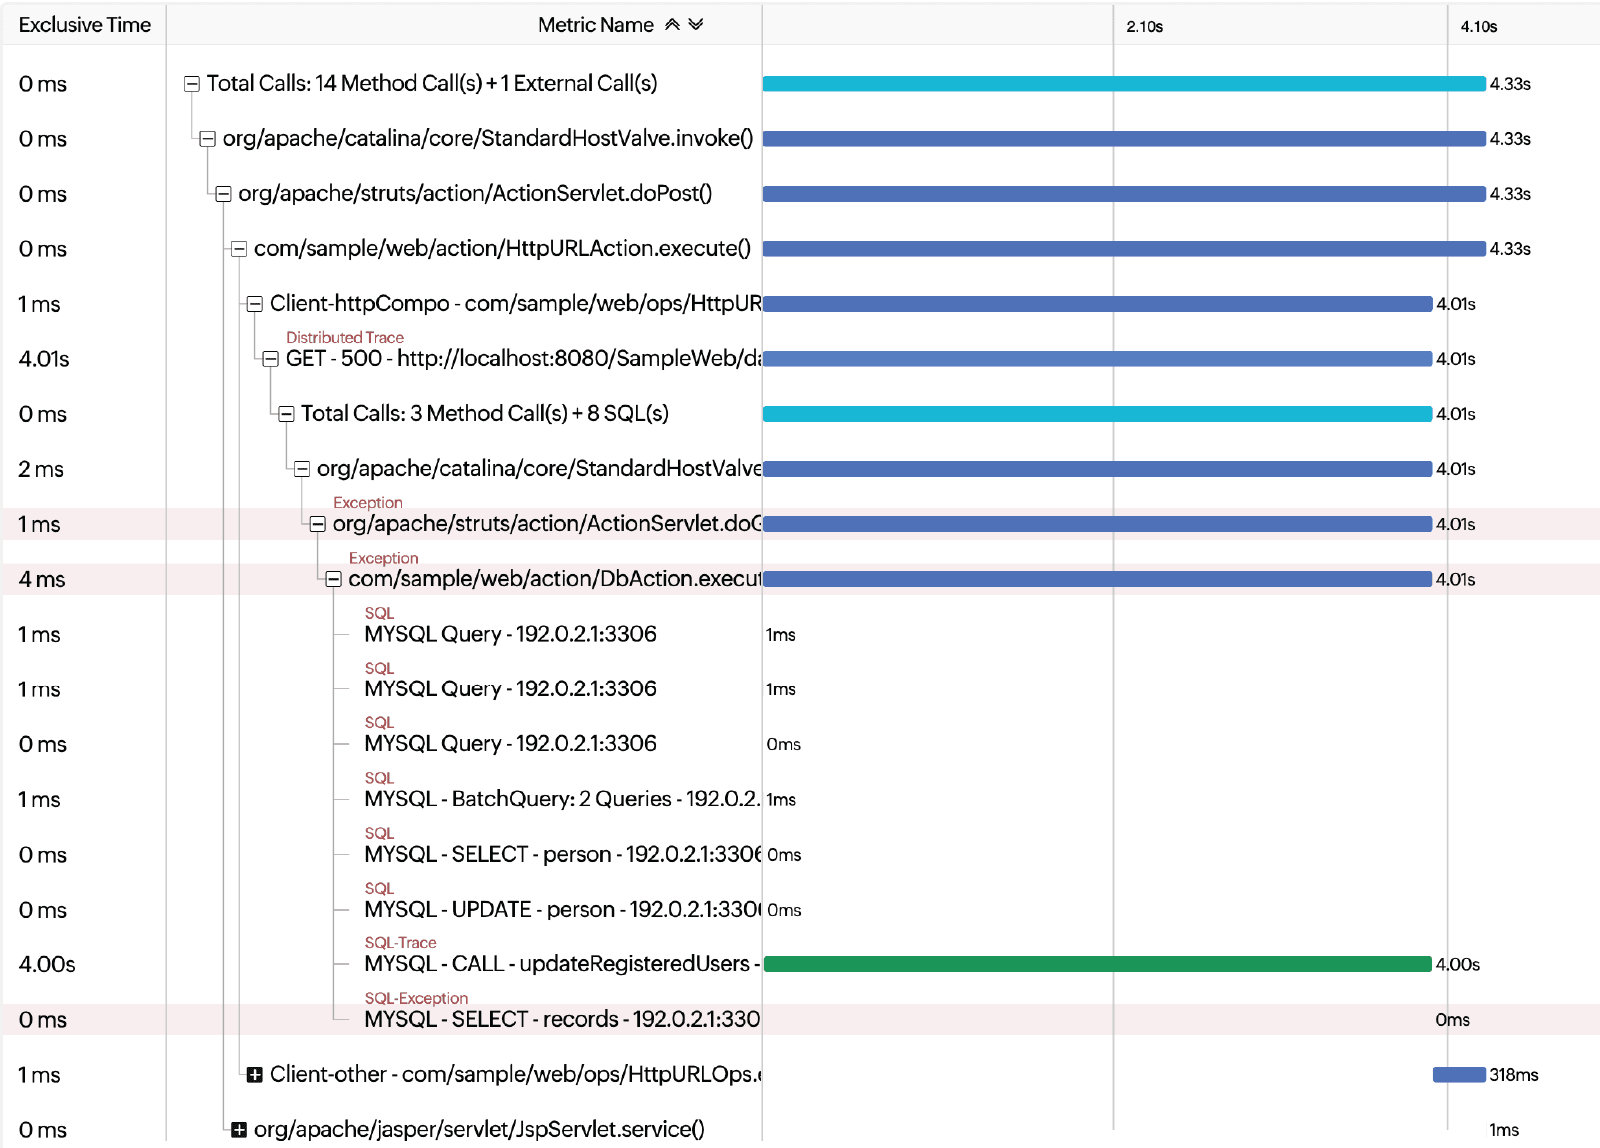Open the SQL-Exception label for records query
The image size is (1600, 1148).
(x=416, y=998)
